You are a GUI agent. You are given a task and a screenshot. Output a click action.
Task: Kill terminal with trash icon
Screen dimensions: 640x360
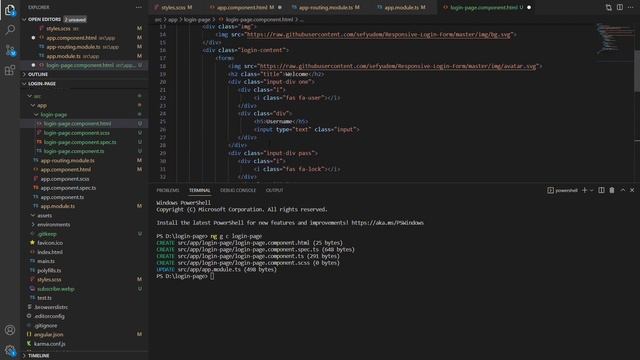coord(612,190)
